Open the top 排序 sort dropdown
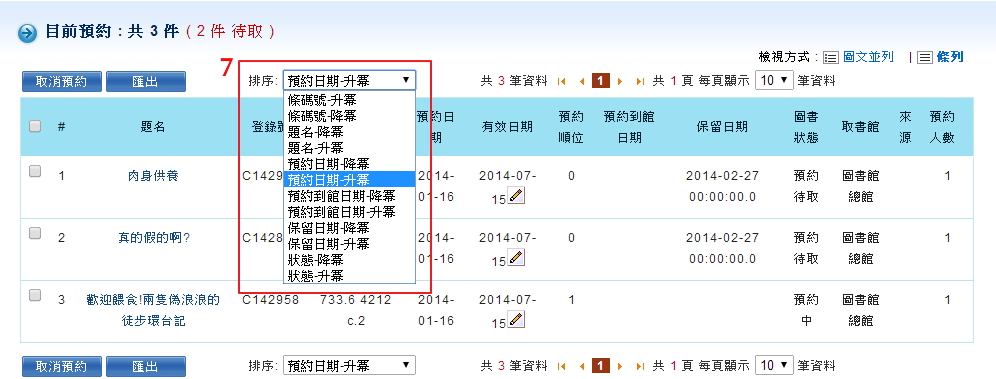The width and height of the screenshot is (996, 379). (349, 81)
